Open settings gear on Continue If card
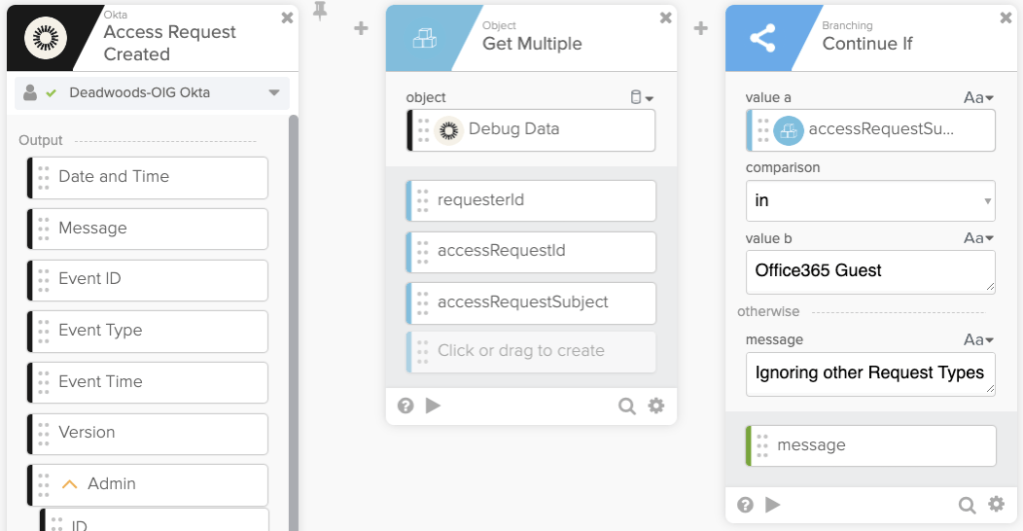The height and width of the screenshot is (531, 1023). [996, 504]
